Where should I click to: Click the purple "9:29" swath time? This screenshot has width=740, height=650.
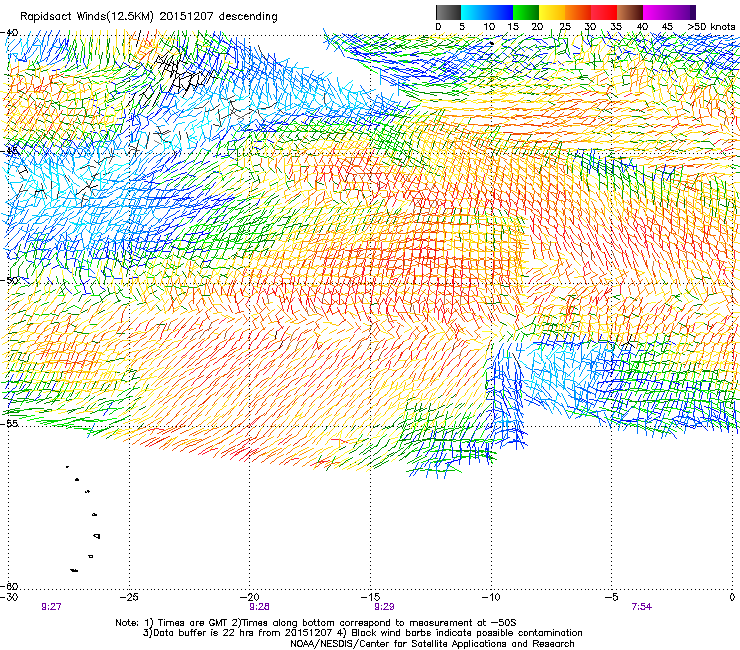tap(385, 607)
